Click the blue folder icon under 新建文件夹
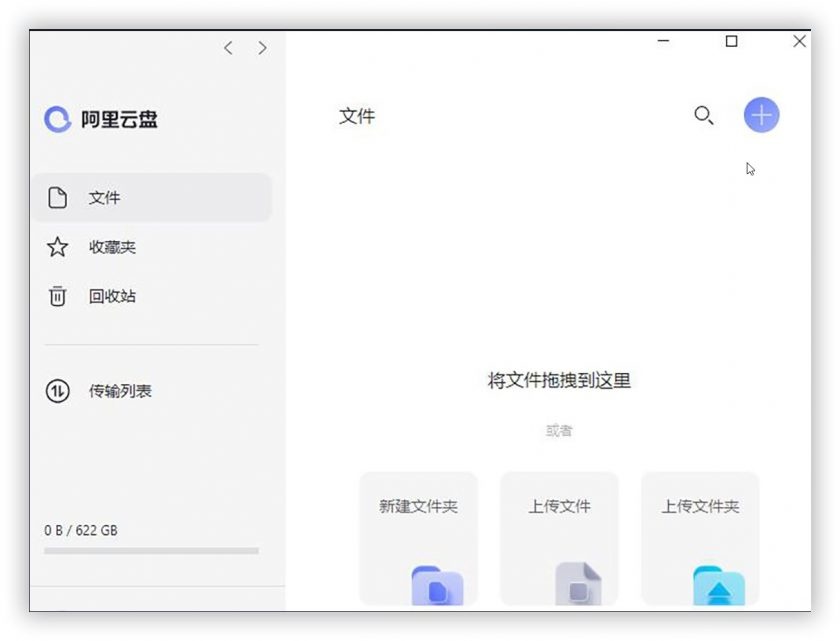Viewport: 840px width, 641px height. point(437,587)
